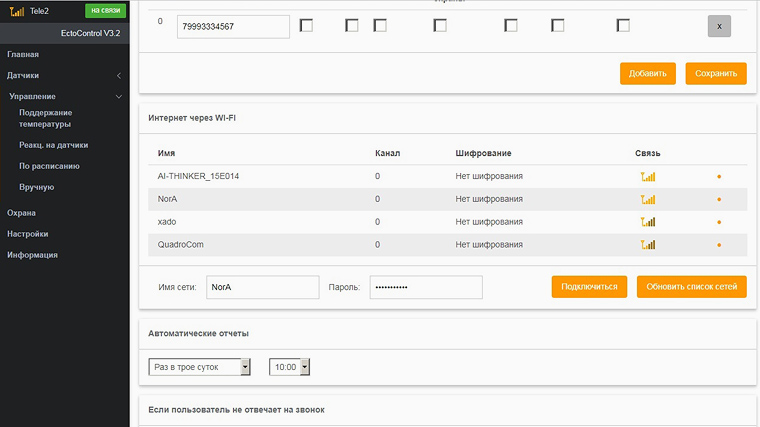Click orange status dot in AI-THINKER_15E014 row

point(718,177)
